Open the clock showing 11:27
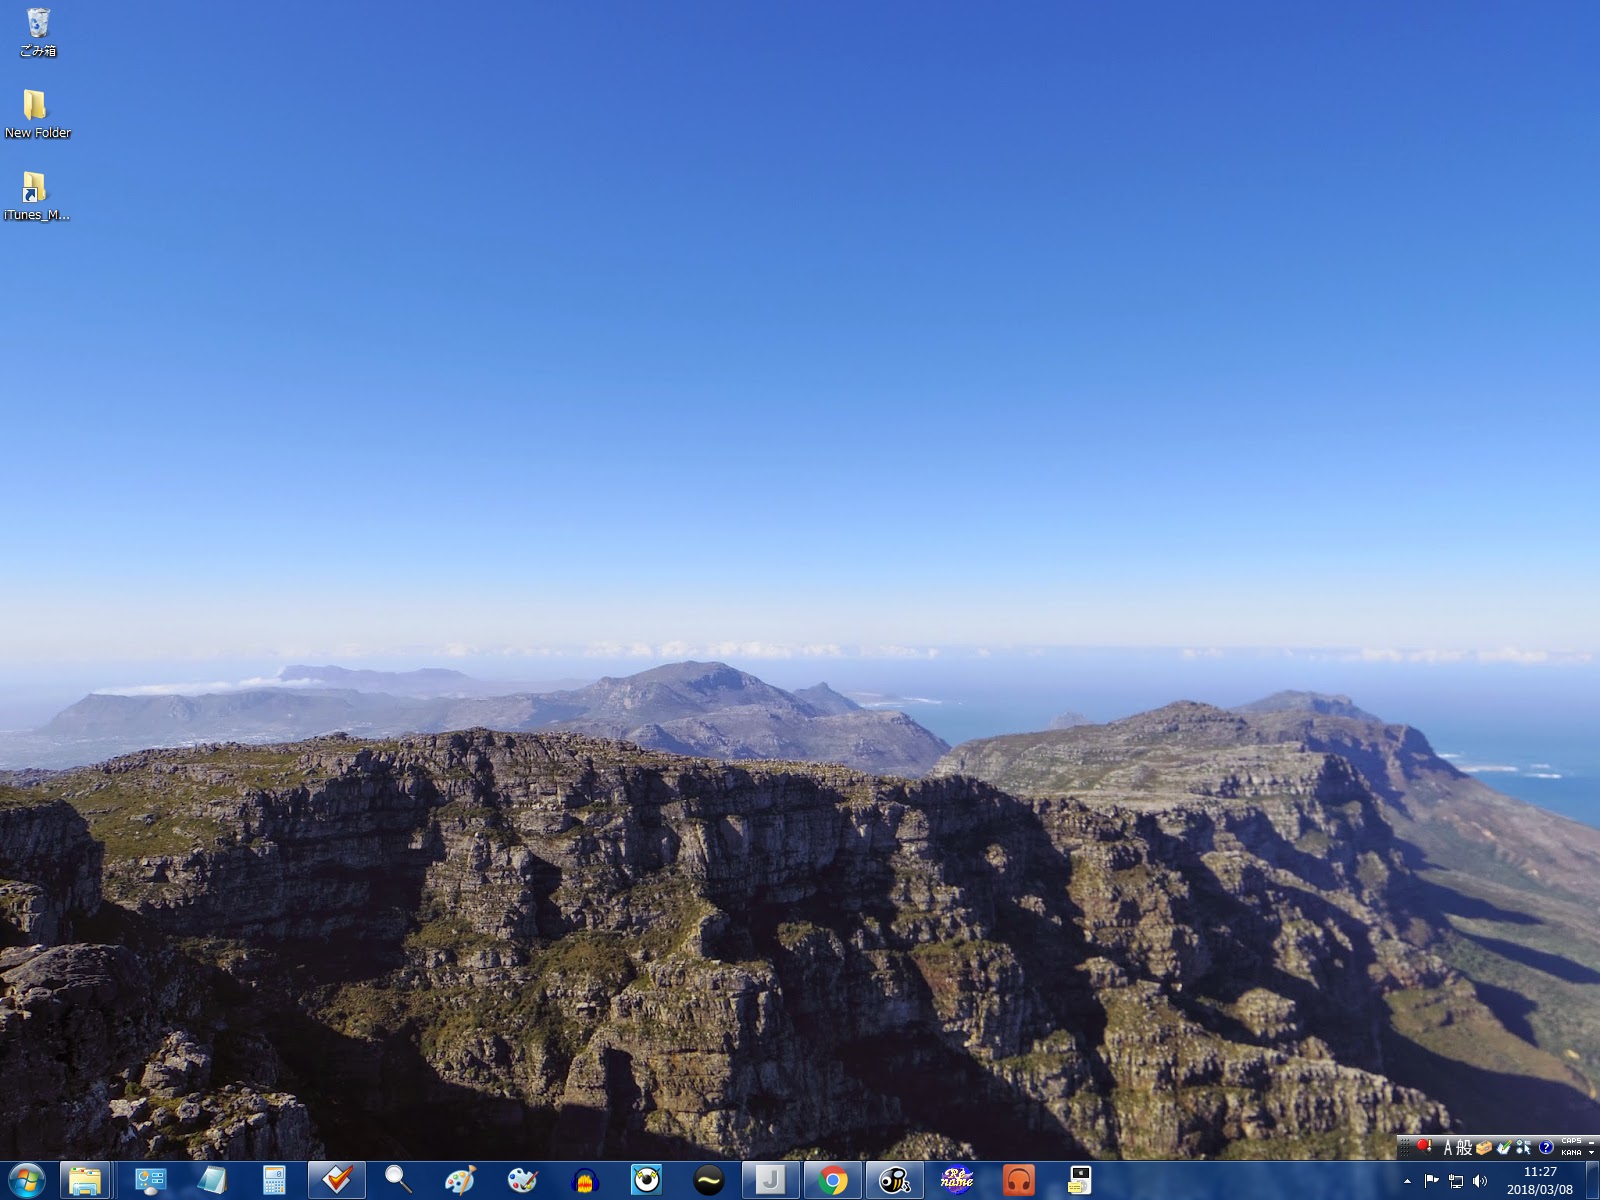The height and width of the screenshot is (1200, 1600). tap(1540, 1181)
